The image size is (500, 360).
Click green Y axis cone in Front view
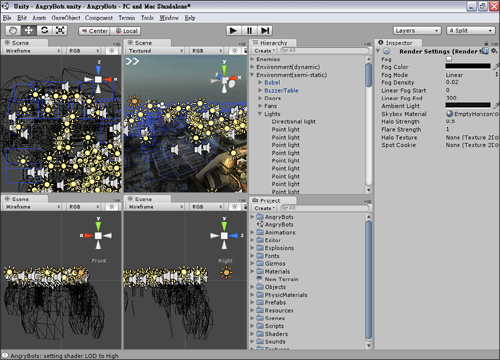click(x=98, y=226)
